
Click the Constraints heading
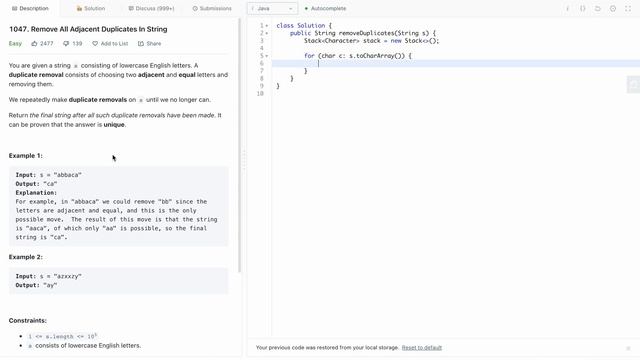coord(28,320)
